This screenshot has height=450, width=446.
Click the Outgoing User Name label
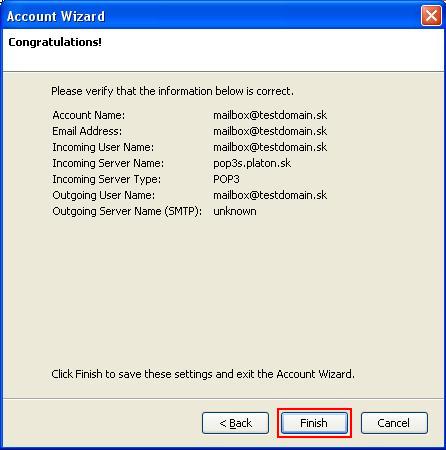point(104,195)
